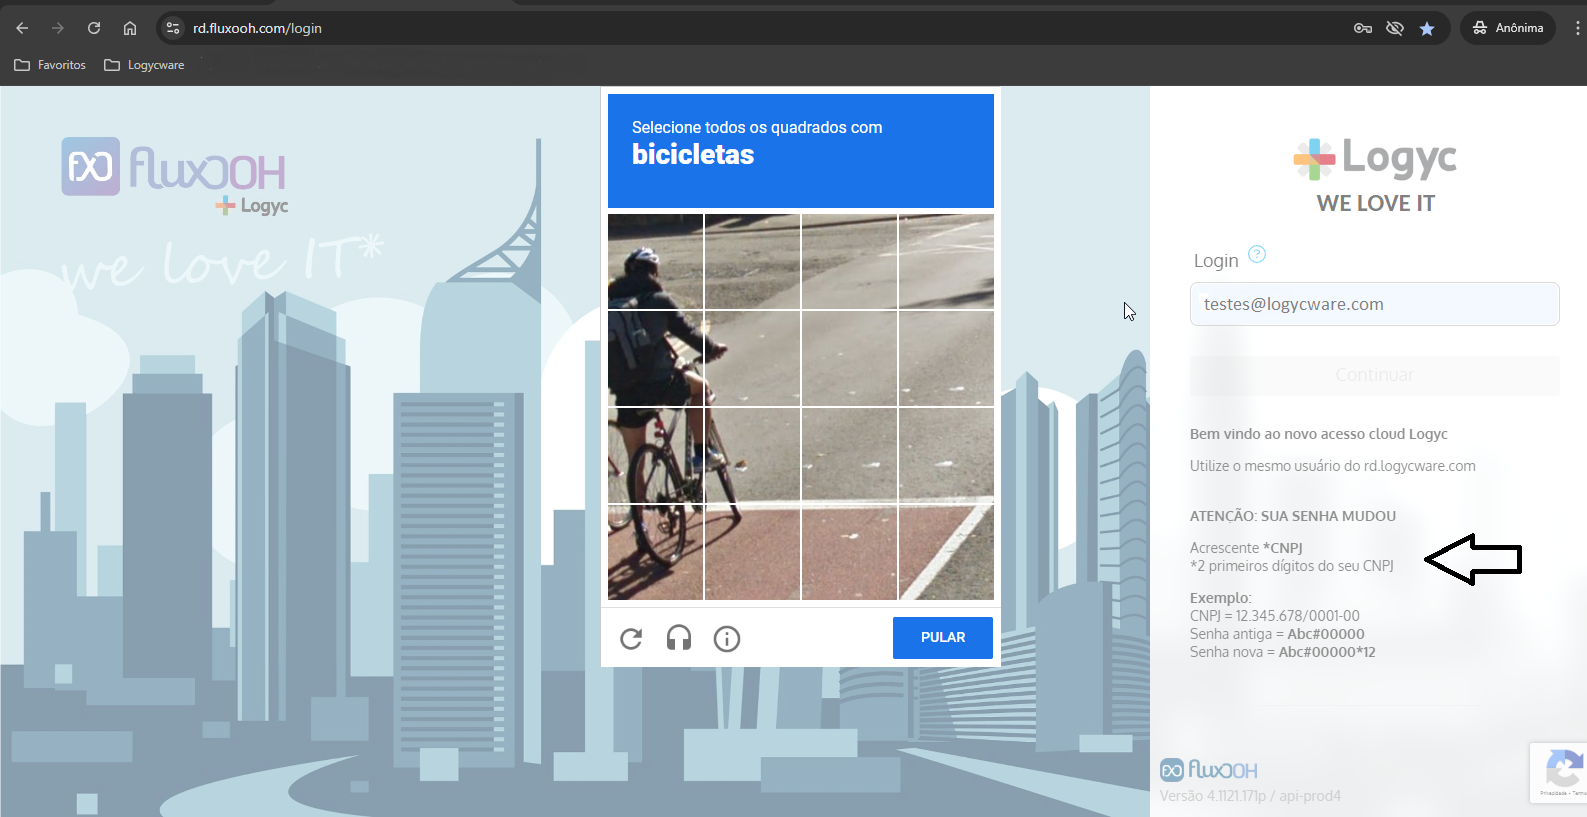
Task: Click the browser forward arrow
Action: click(58, 28)
